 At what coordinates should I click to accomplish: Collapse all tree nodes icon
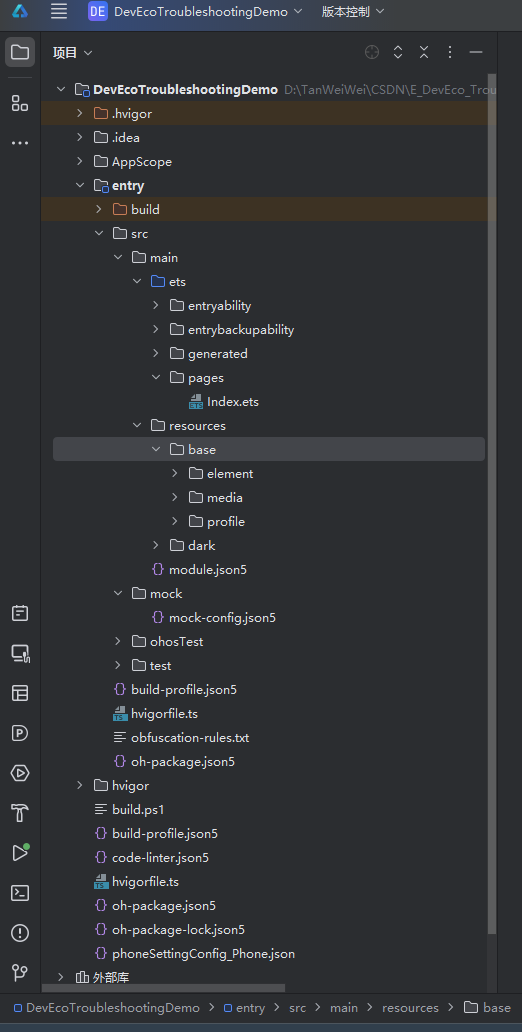click(x=424, y=53)
